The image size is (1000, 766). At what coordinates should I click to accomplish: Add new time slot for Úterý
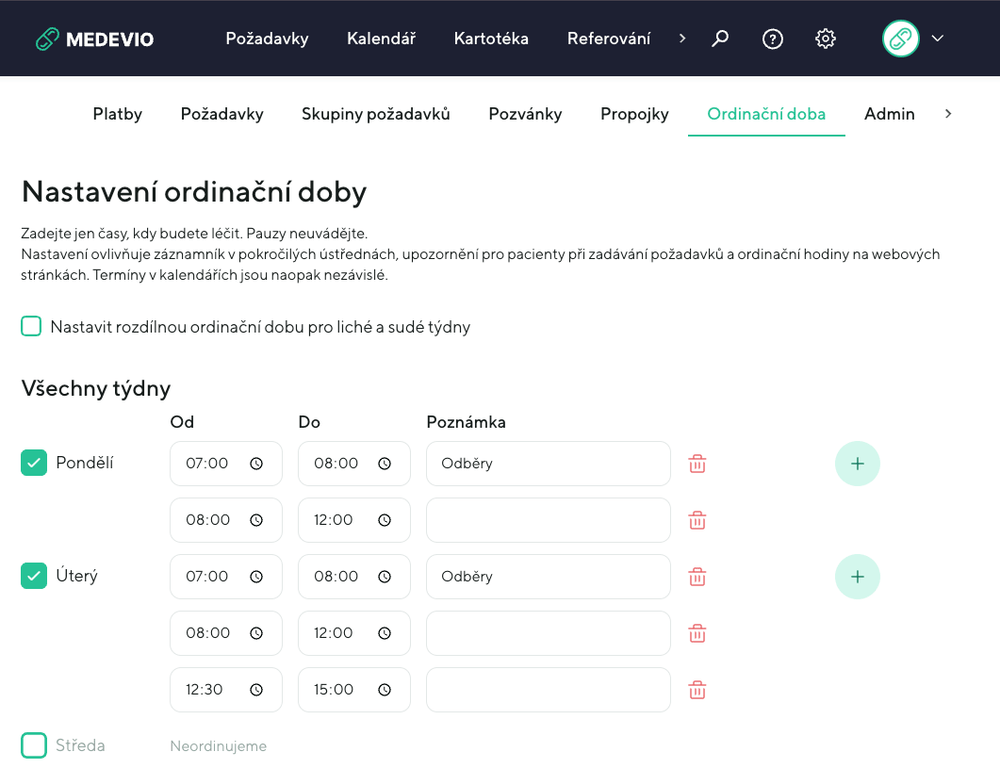pos(857,577)
